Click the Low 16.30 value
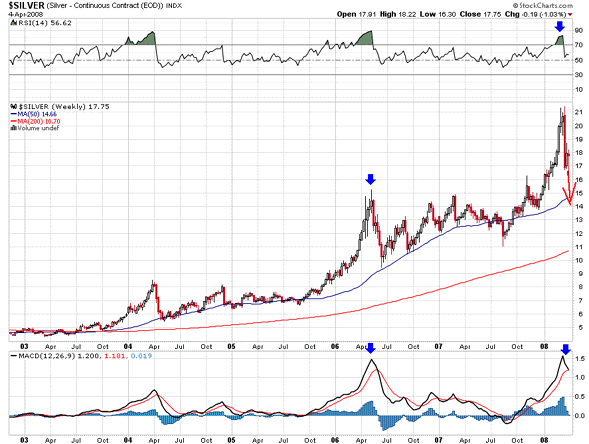Image resolution: width=589 pixels, height=444 pixels. coord(438,14)
